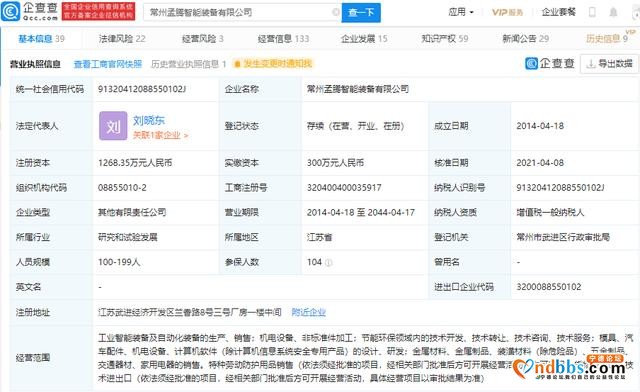Expand 关联1家企业 link

[x=160, y=135]
